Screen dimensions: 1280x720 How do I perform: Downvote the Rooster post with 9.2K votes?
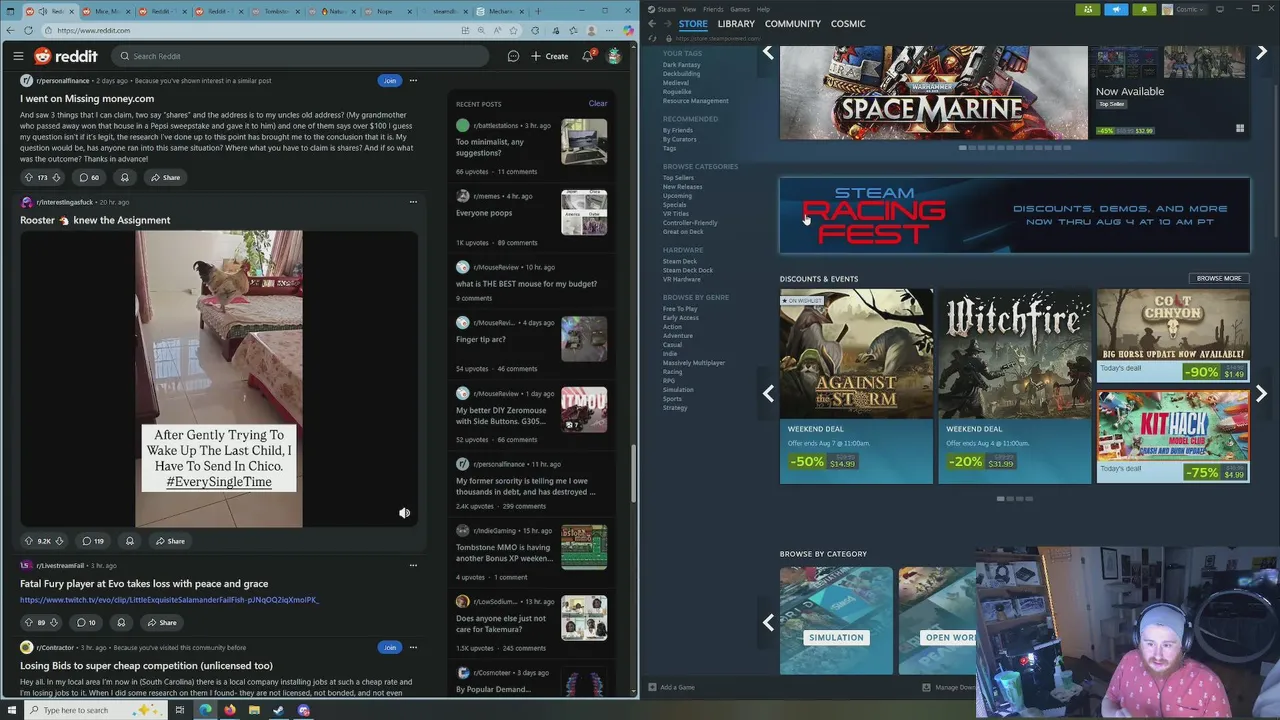pos(59,541)
